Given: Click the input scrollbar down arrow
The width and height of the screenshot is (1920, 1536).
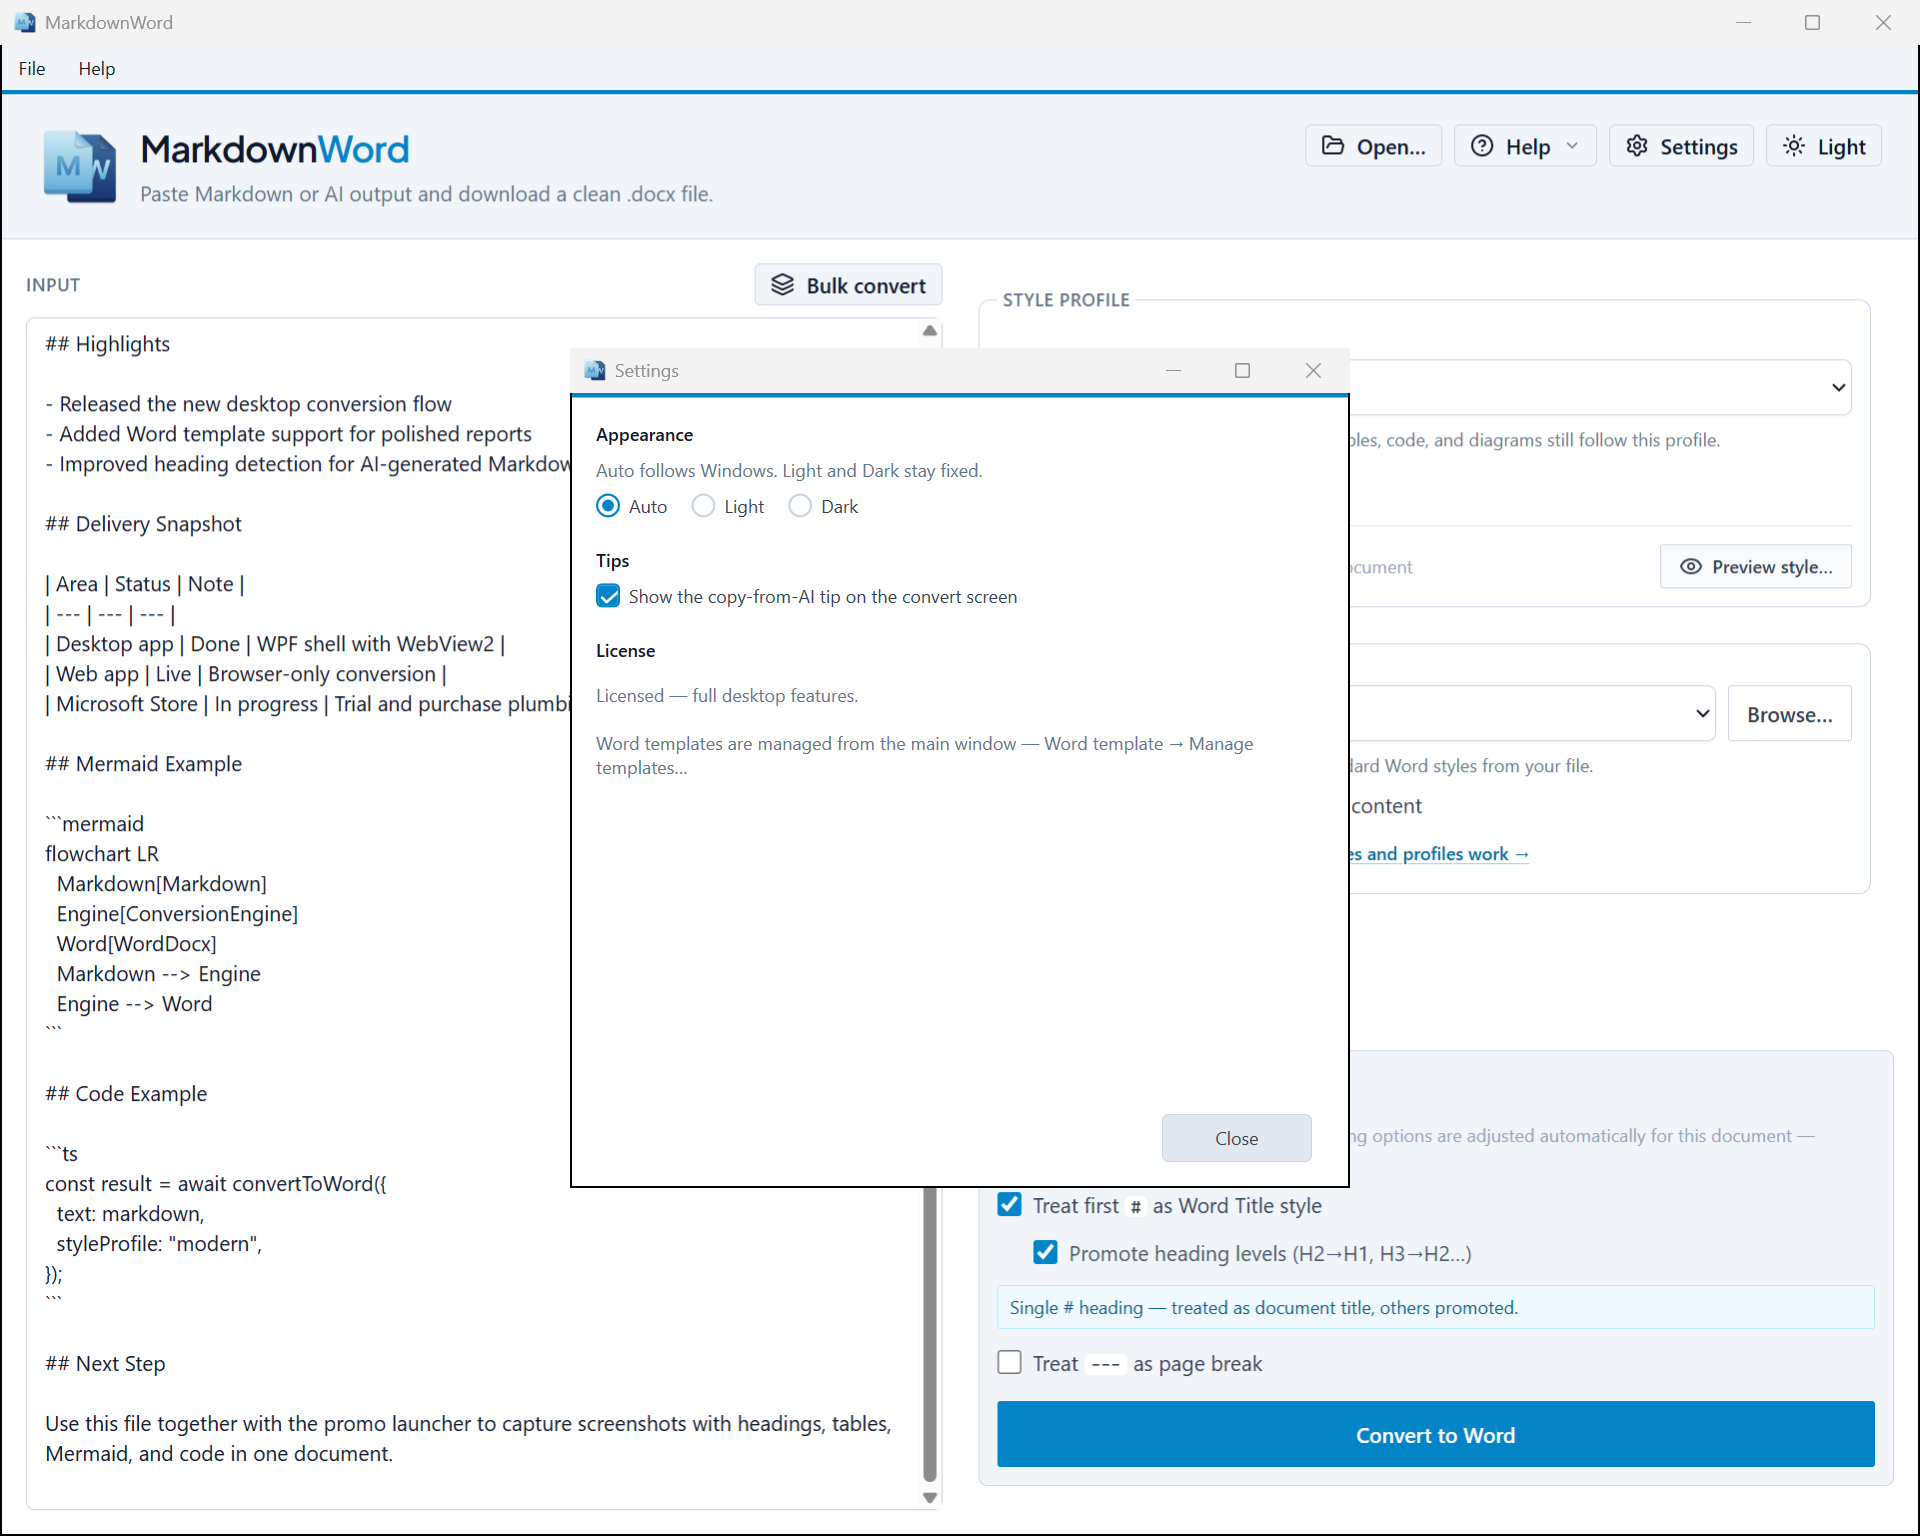Looking at the screenshot, I should click(x=930, y=1497).
